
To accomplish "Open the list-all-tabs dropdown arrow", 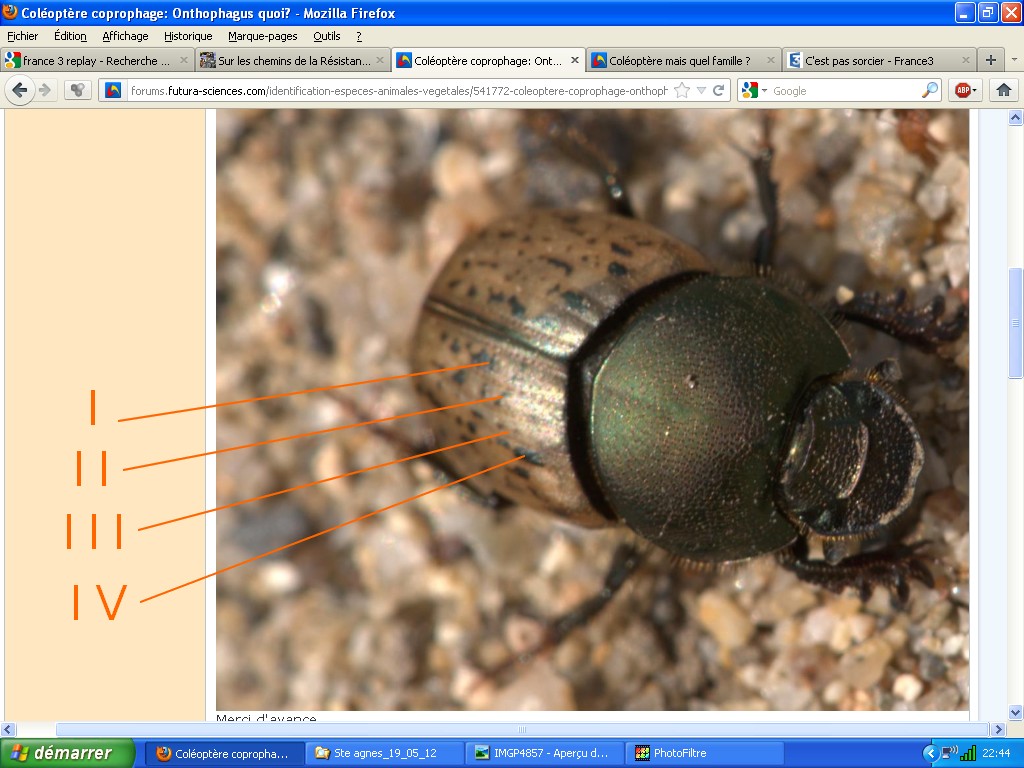I will coord(1014,60).
